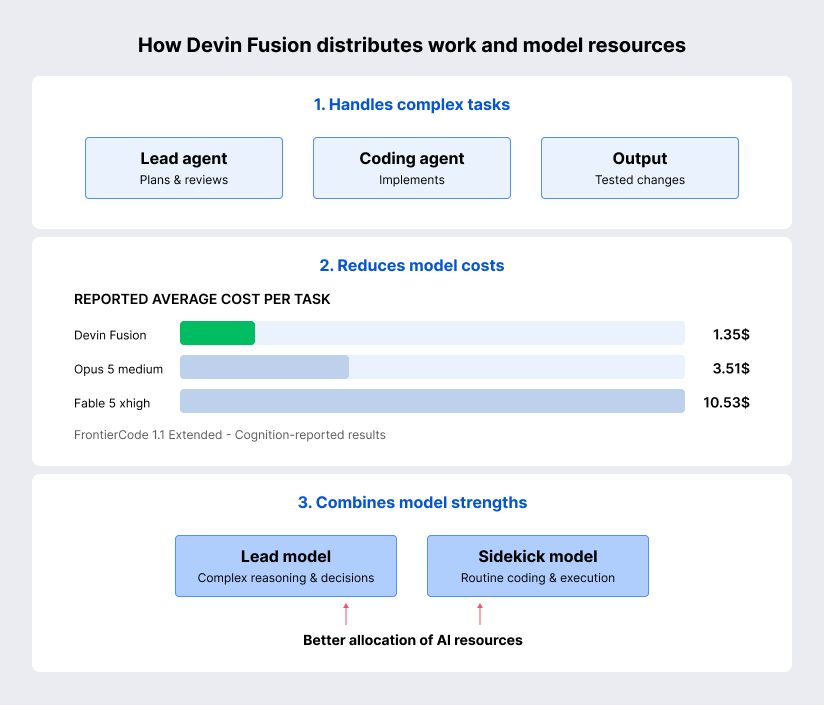The width and height of the screenshot is (824, 705).
Task: Click the green Devin Fusion cost bar
Action: [218, 333]
